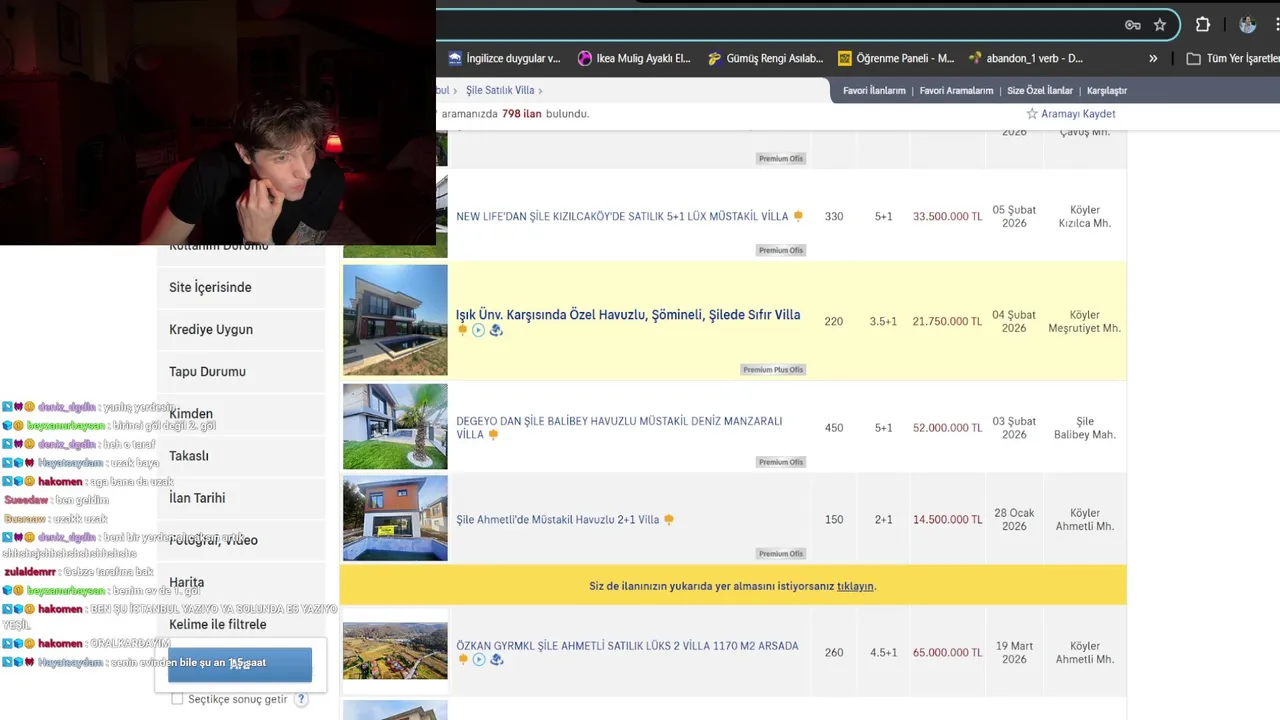Click the Premium Plus Ofis badge

pyautogui.click(x=773, y=370)
